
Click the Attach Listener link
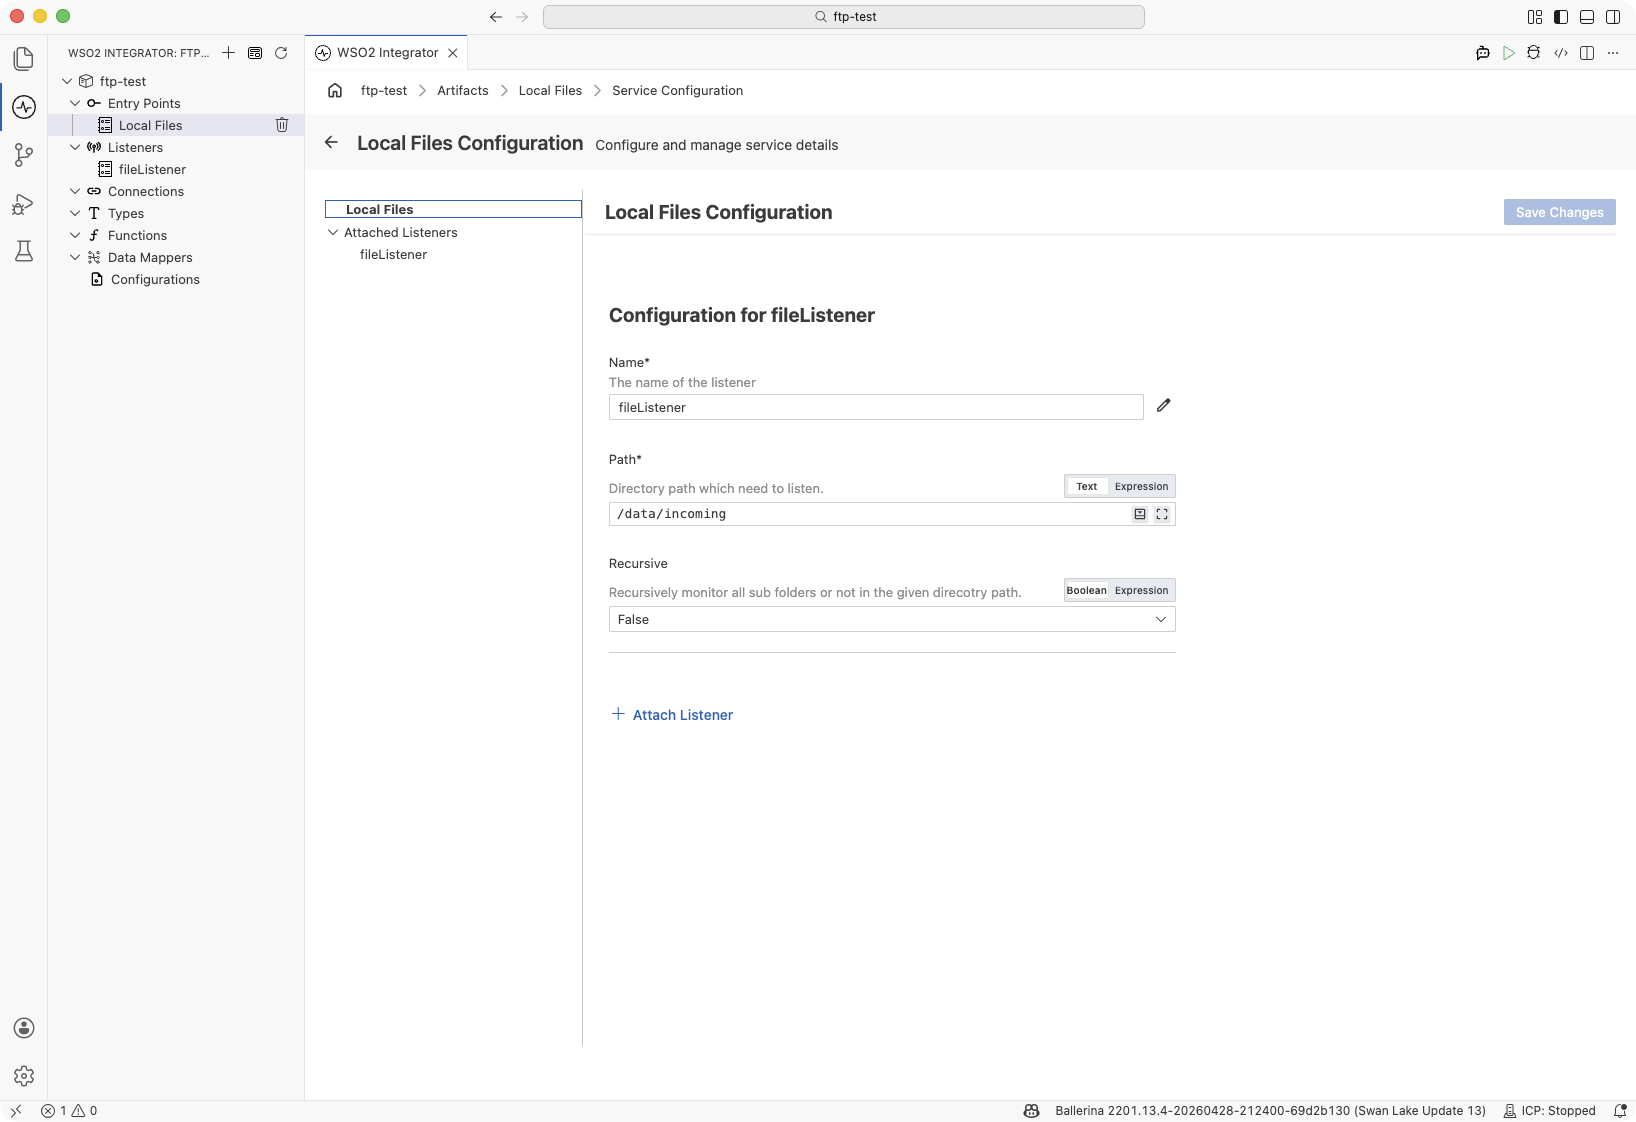pyautogui.click(x=672, y=714)
